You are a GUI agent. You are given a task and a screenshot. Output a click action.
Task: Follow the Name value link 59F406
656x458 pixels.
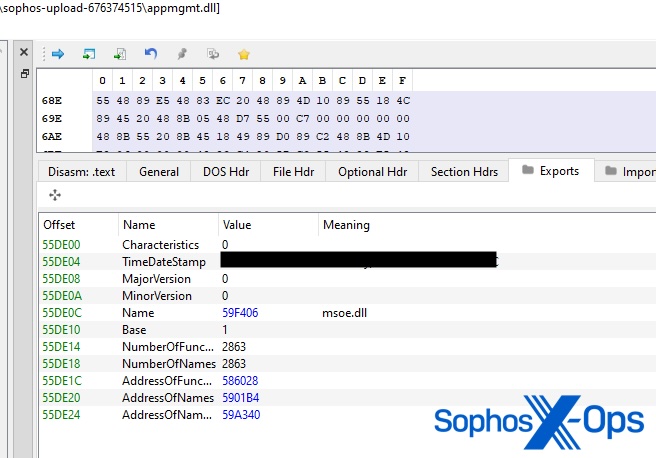click(240, 313)
